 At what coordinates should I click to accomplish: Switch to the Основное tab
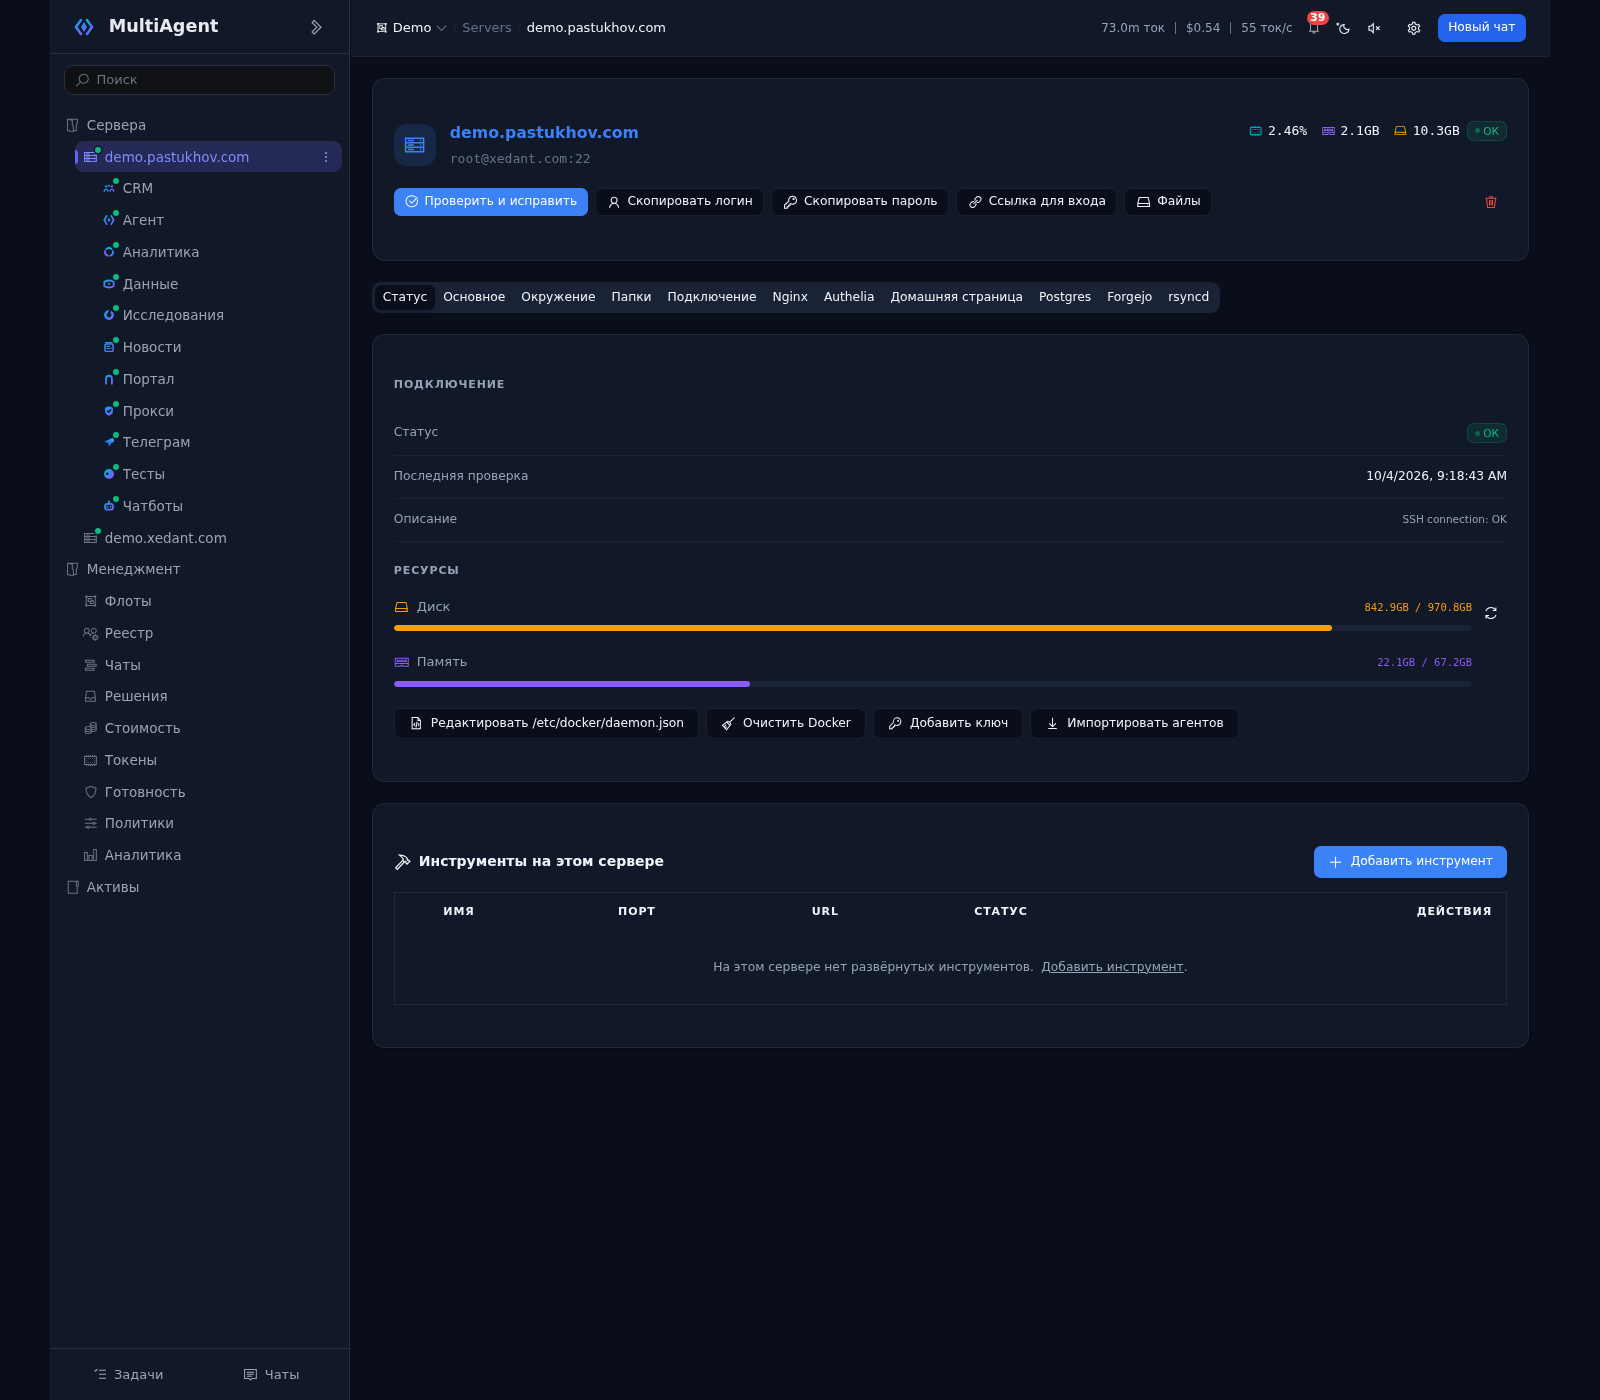[474, 297]
